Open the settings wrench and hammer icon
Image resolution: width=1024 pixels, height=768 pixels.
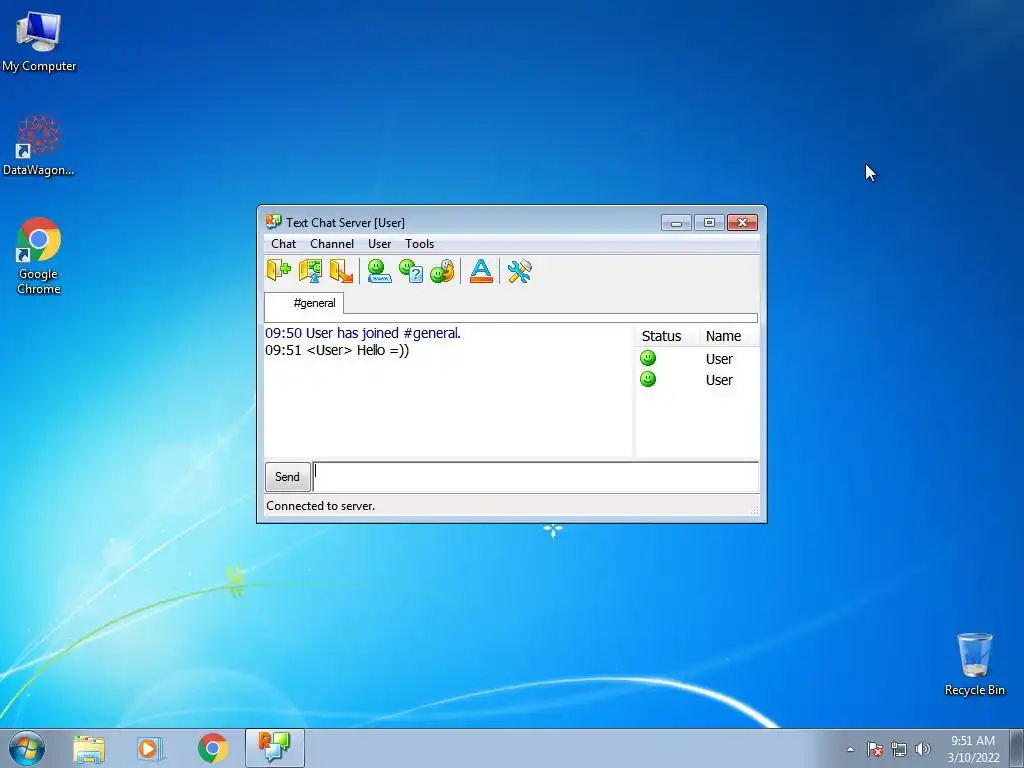pyautogui.click(x=520, y=270)
